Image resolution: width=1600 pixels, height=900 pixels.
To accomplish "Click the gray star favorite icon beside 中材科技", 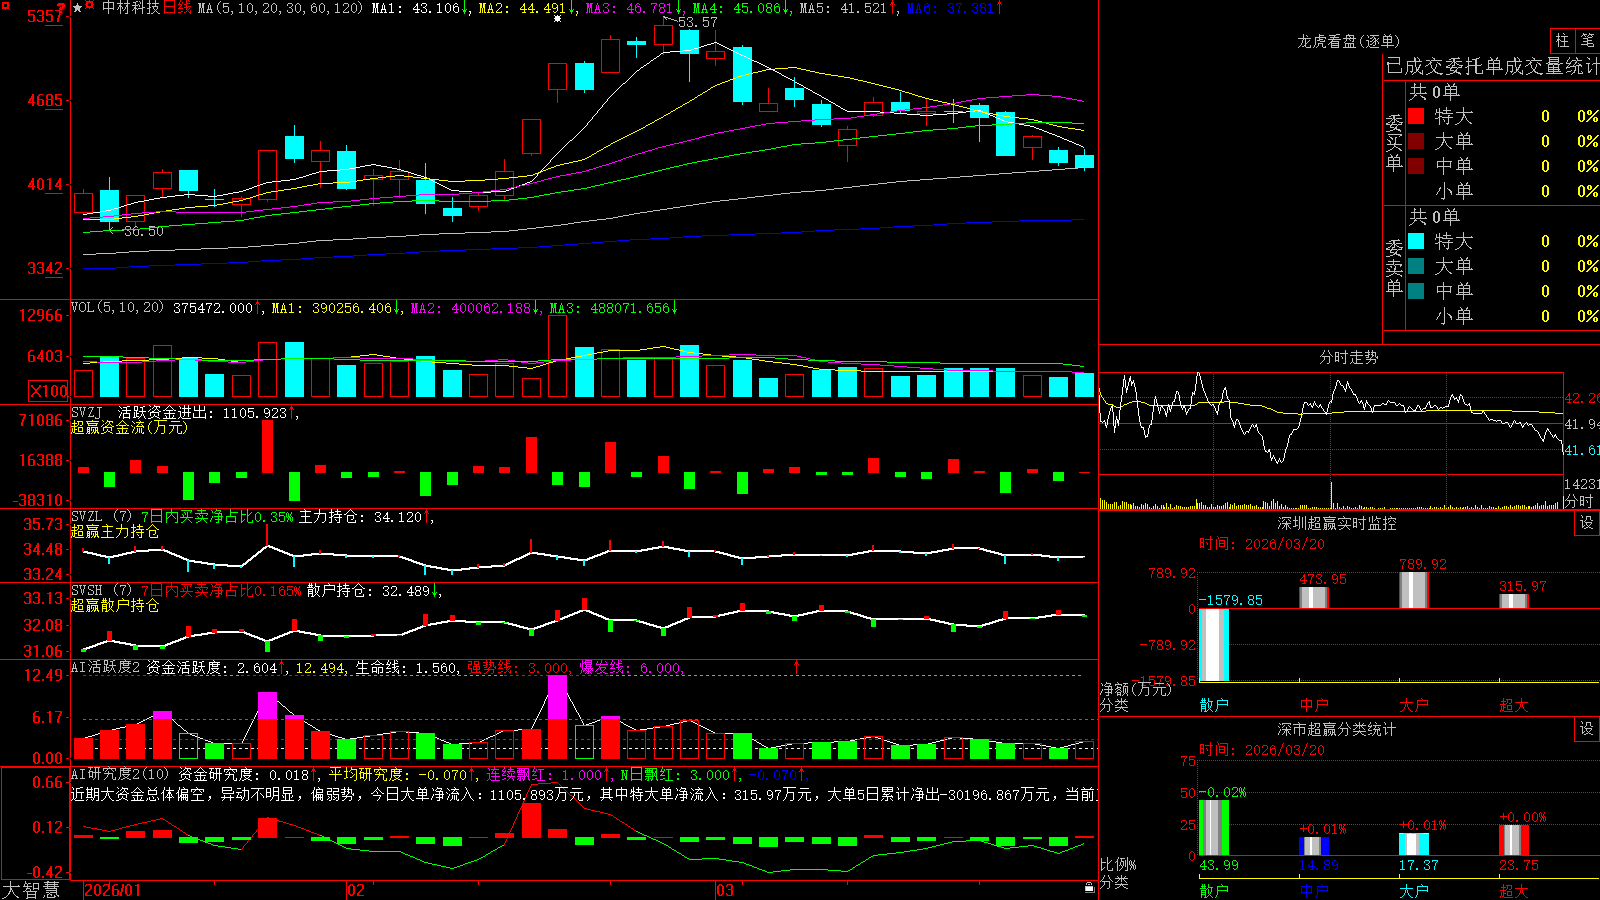I will tap(78, 8).
